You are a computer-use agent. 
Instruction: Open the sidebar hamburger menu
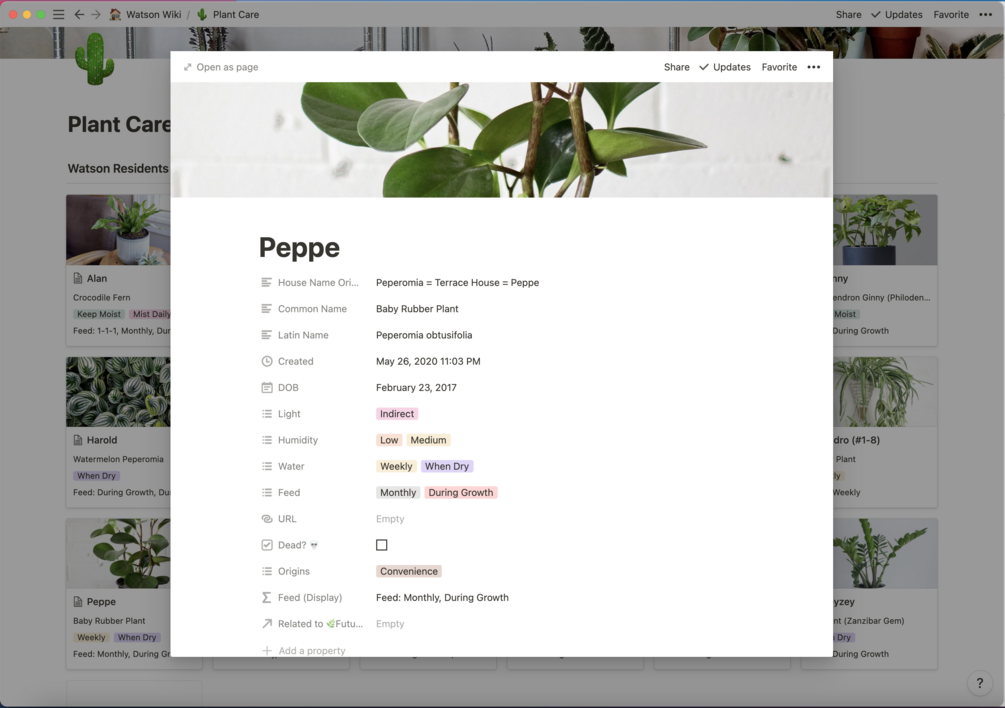click(58, 14)
